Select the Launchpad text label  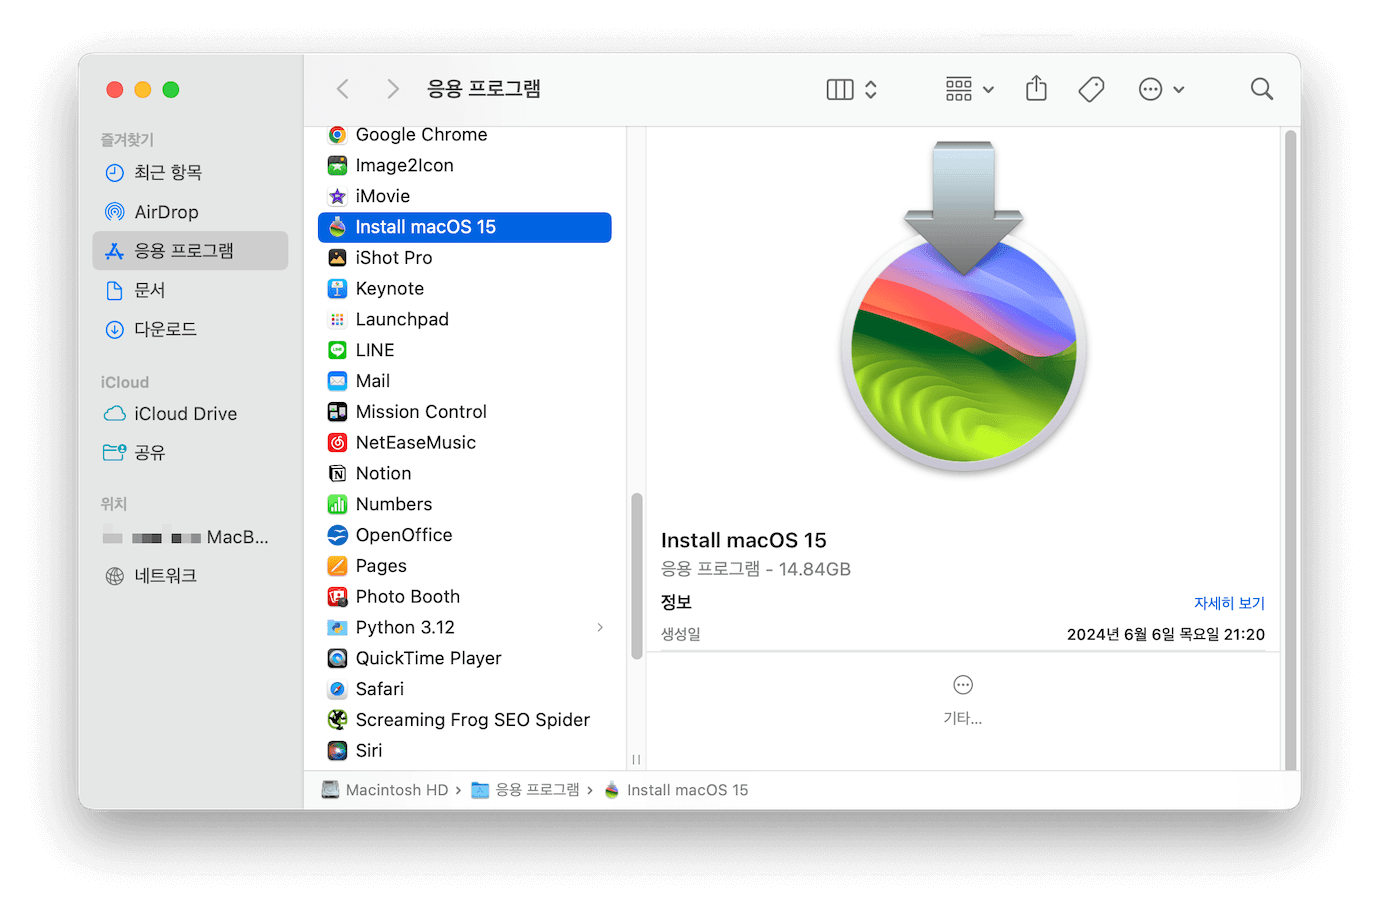(x=402, y=320)
